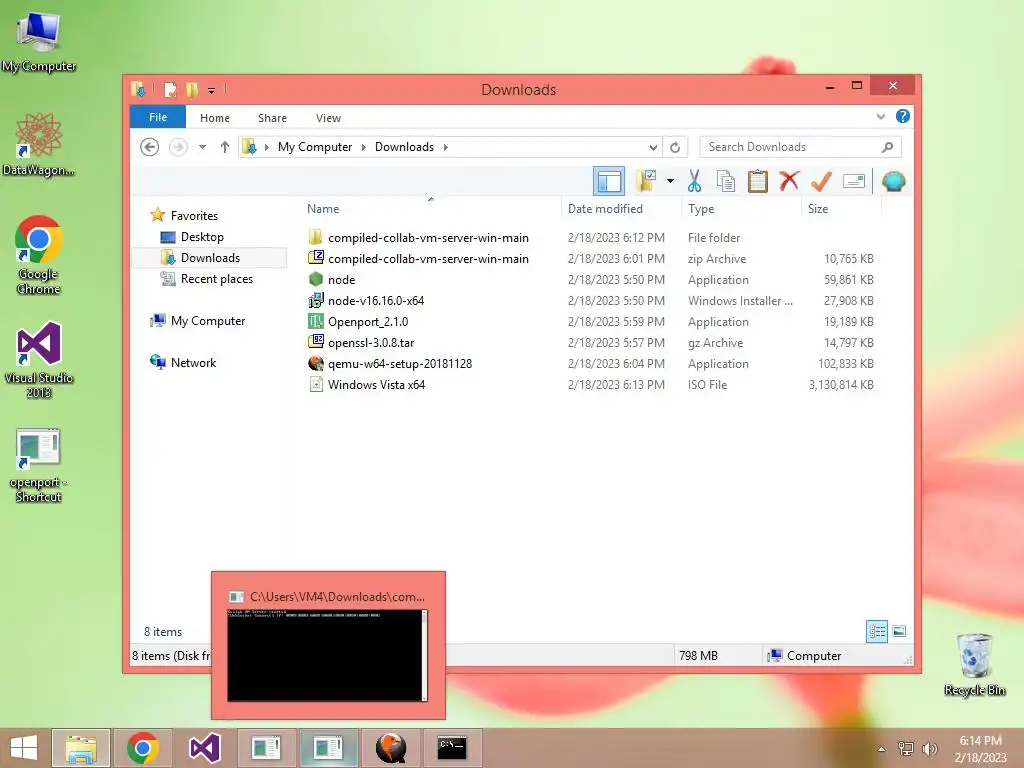Click the Rename icon in toolbar
1024x768 pixels.
tap(854, 181)
